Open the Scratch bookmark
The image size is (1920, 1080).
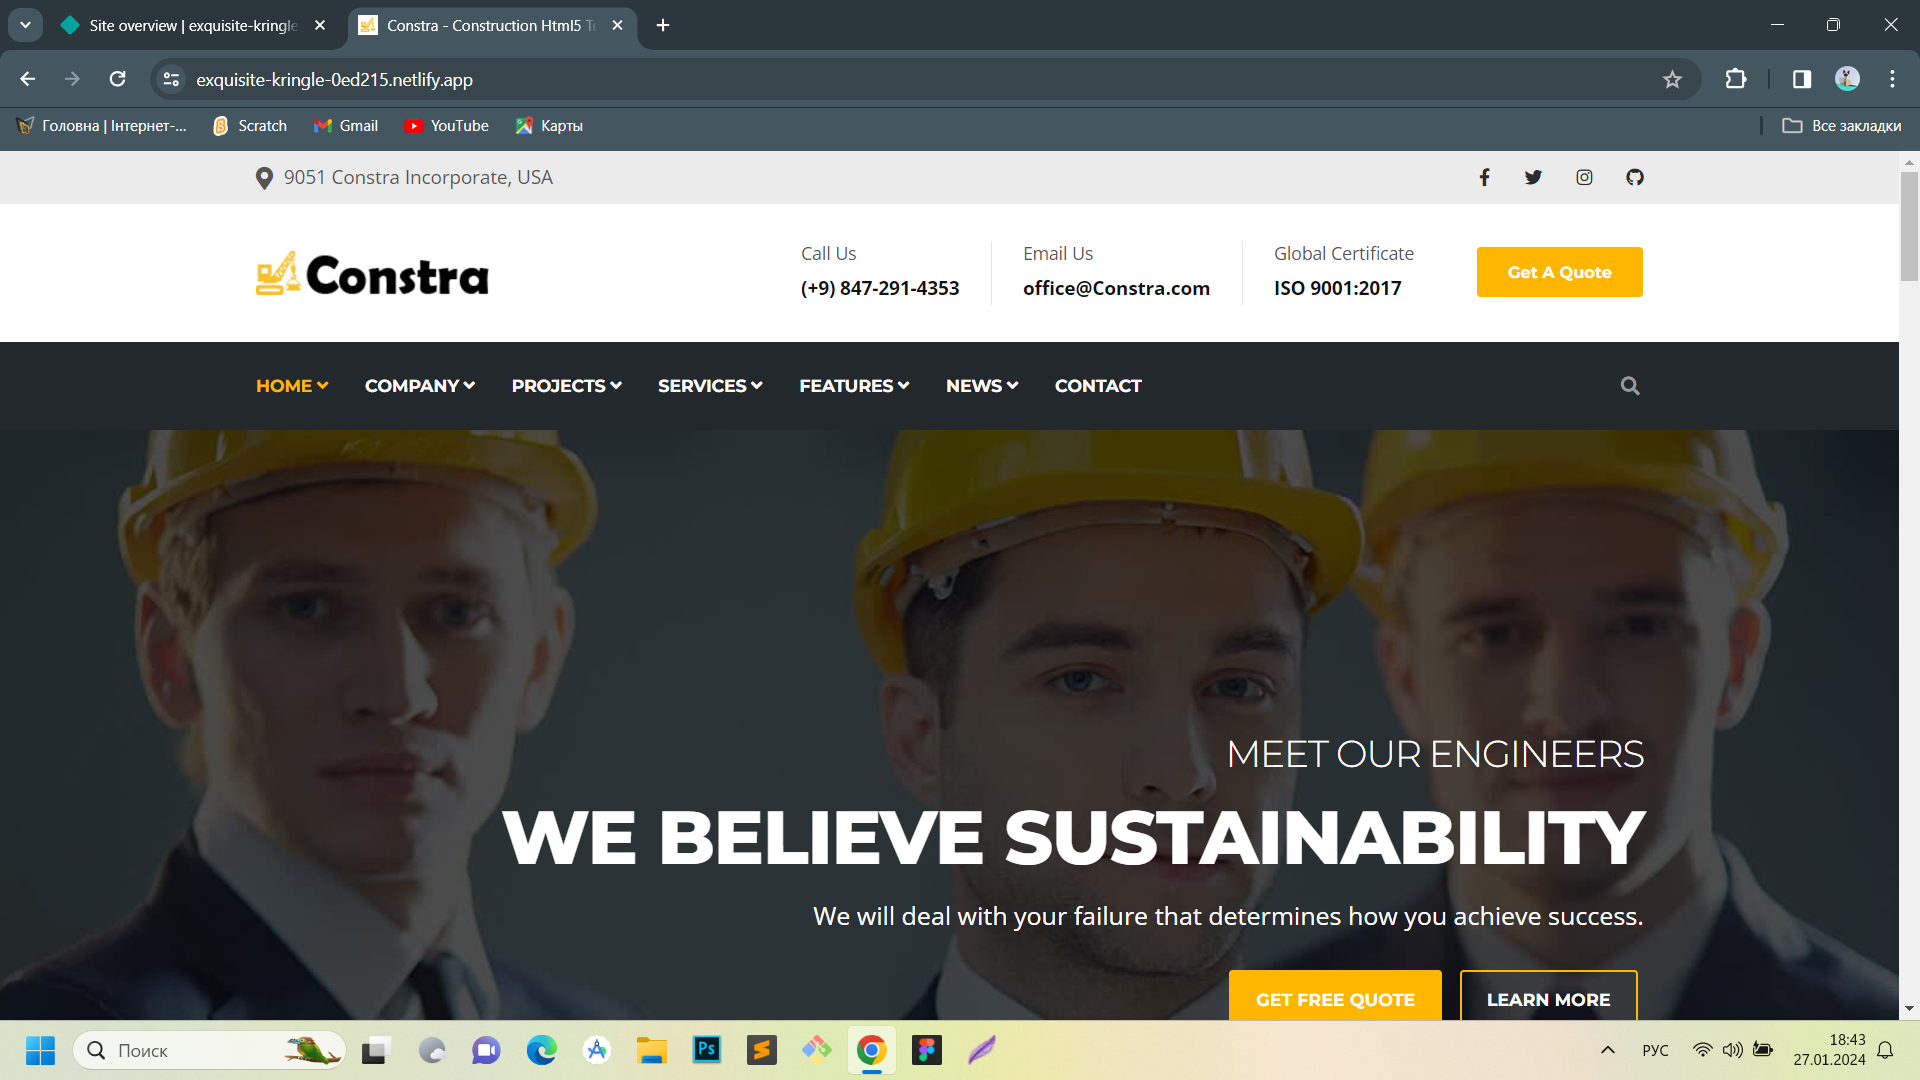pos(250,126)
